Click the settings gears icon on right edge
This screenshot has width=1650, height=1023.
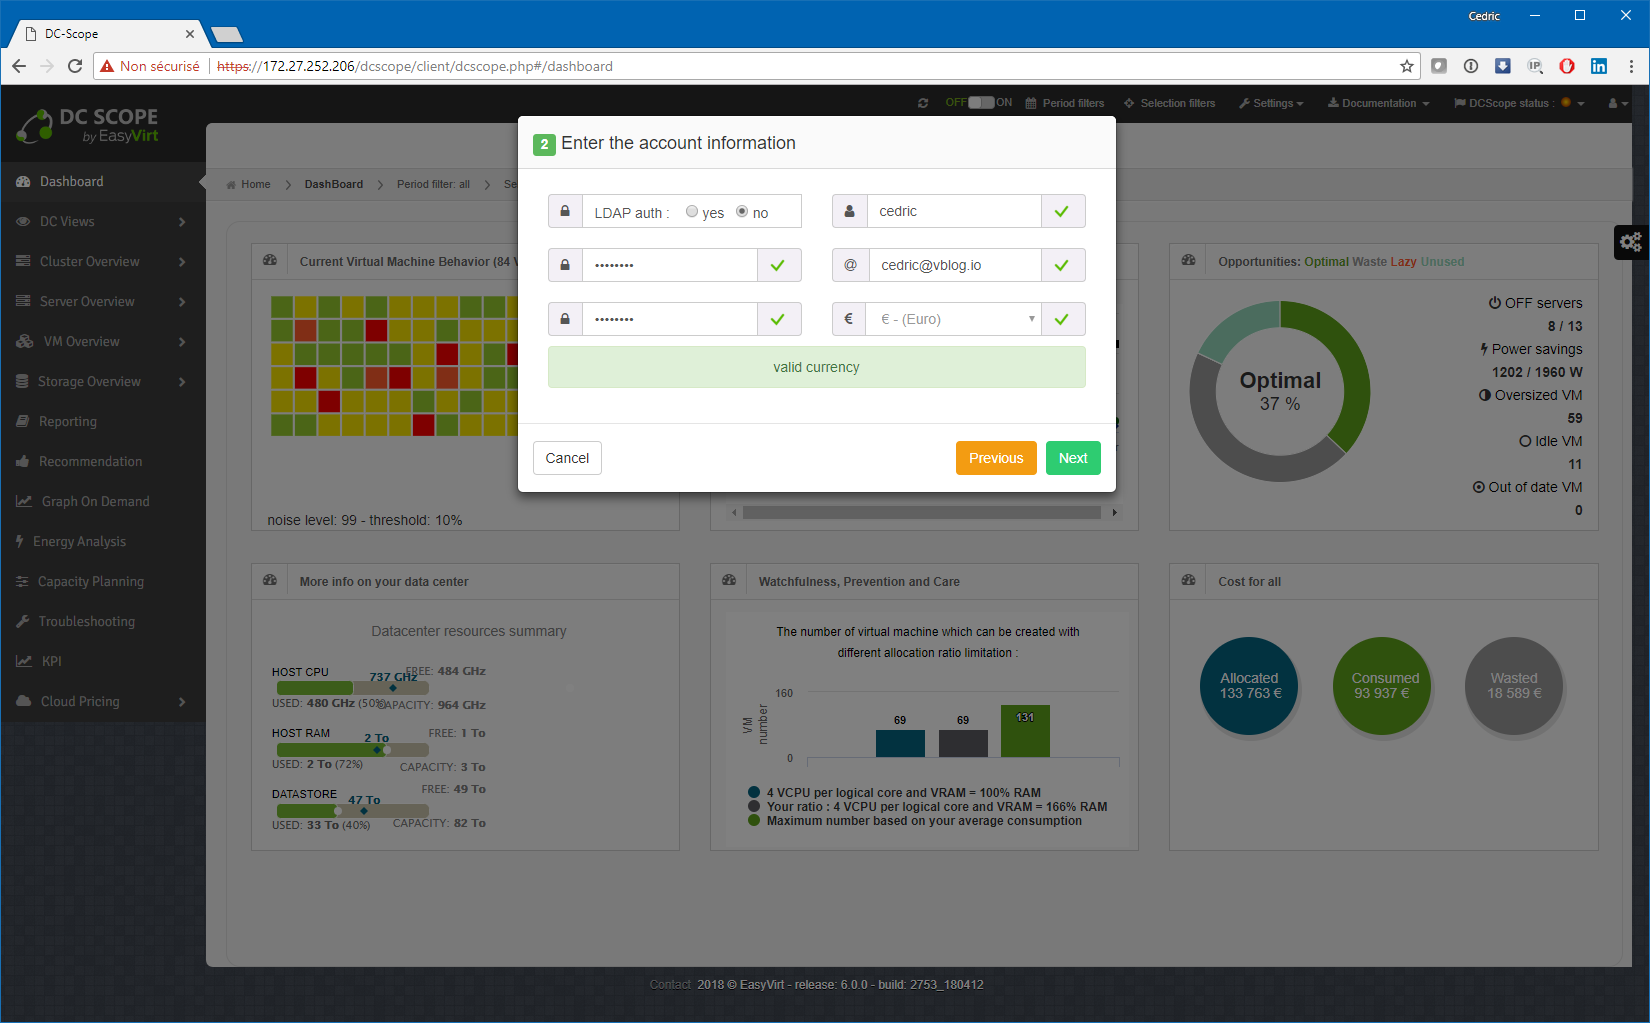tap(1631, 242)
